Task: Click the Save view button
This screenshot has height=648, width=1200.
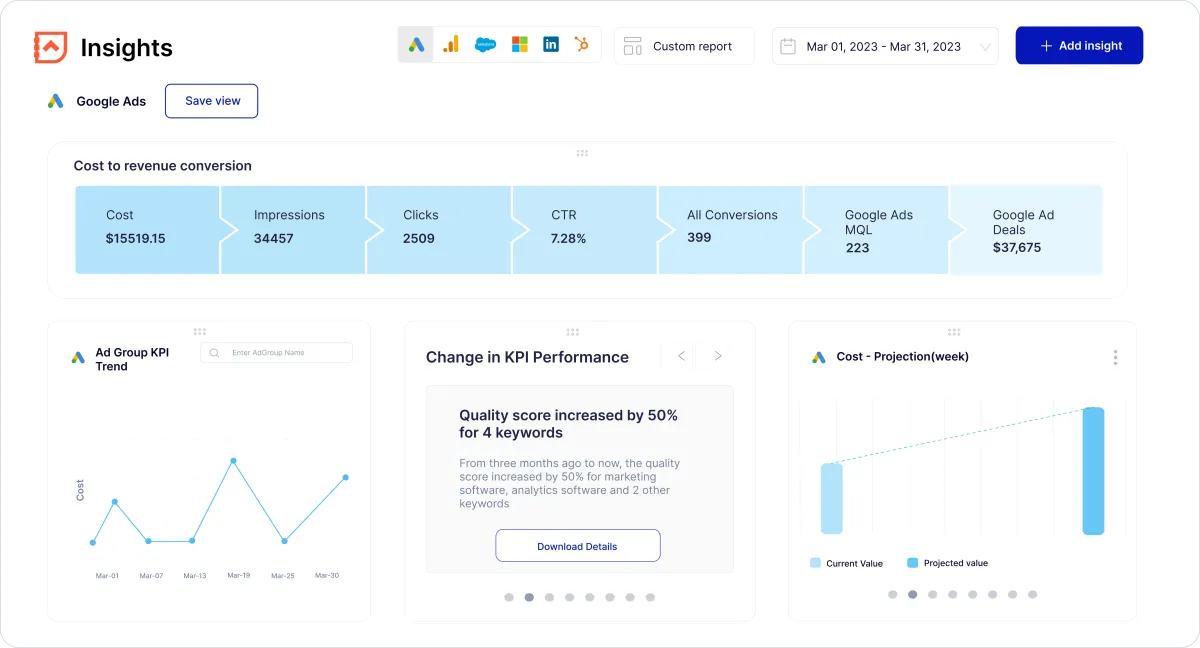Action: point(211,101)
